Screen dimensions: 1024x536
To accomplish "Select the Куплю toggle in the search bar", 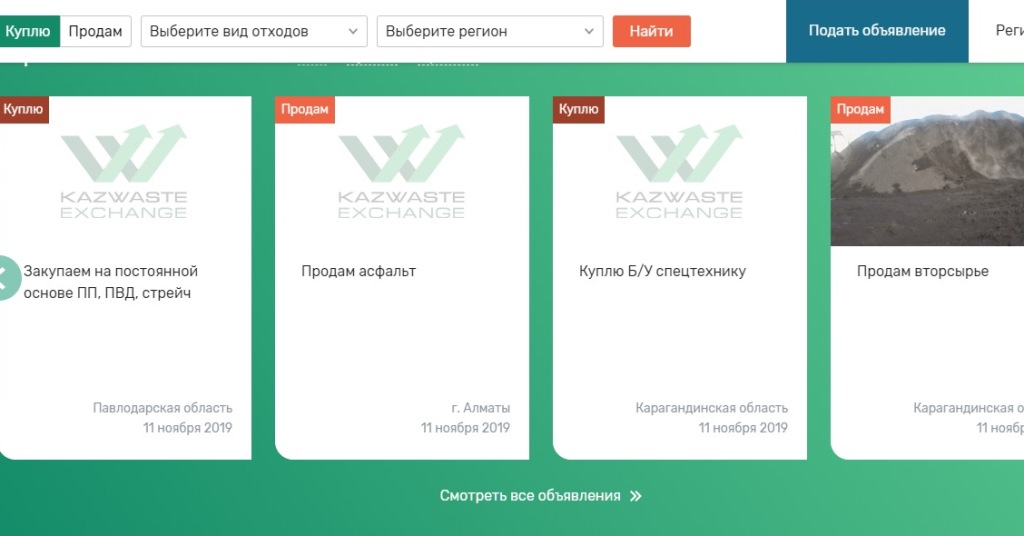I will click(x=28, y=31).
